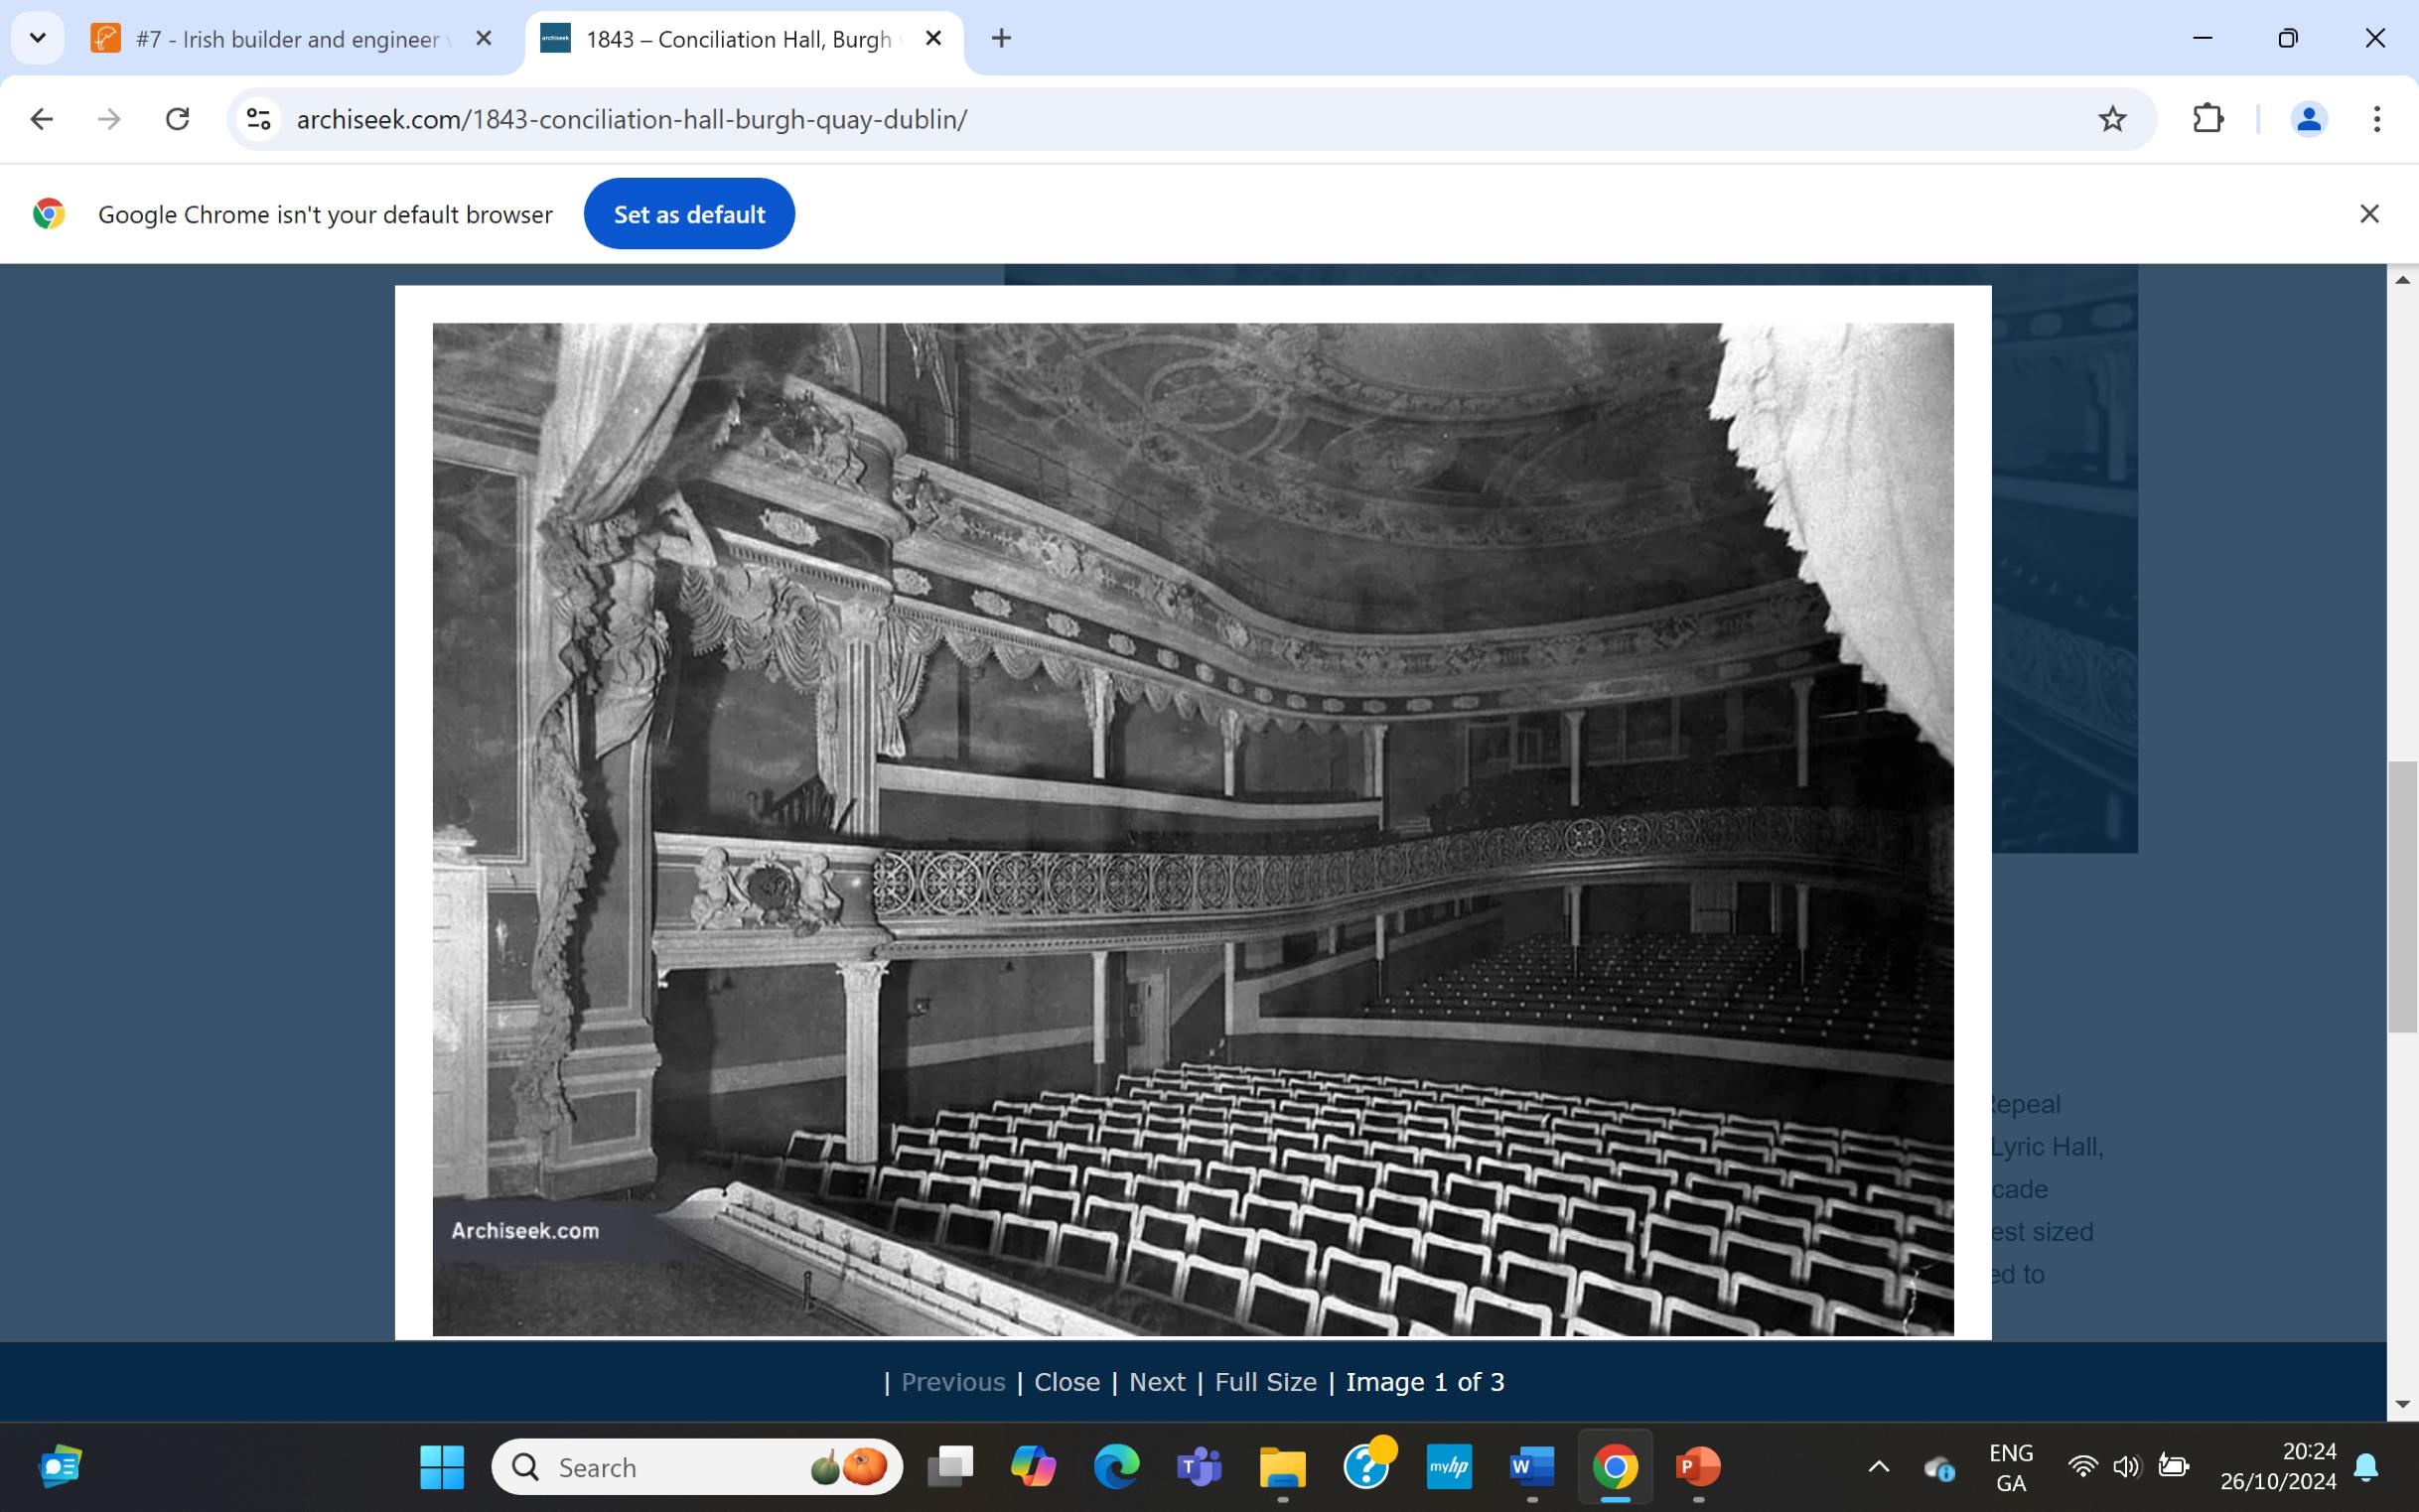Reload the page with the refresh icon

tap(178, 119)
